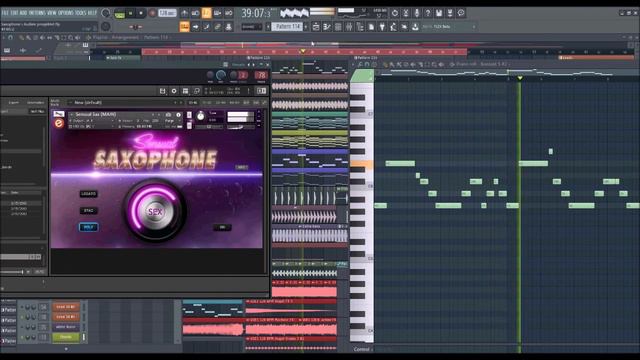Open the MIDI Ch dropdown in the instrument header
The width and height of the screenshot is (640, 360).
point(91,127)
